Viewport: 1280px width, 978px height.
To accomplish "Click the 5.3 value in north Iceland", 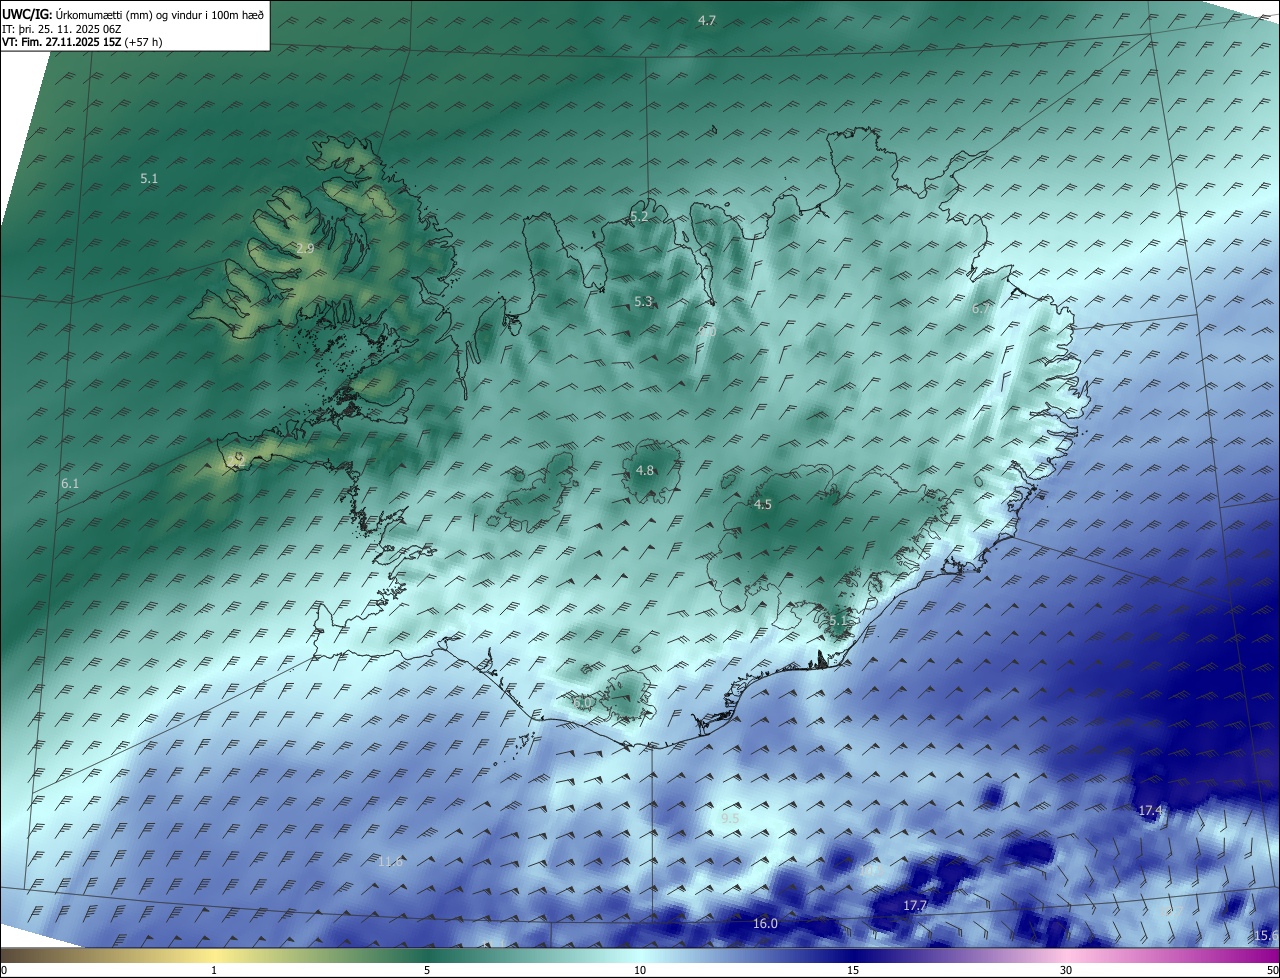I will tap(643, 301).
